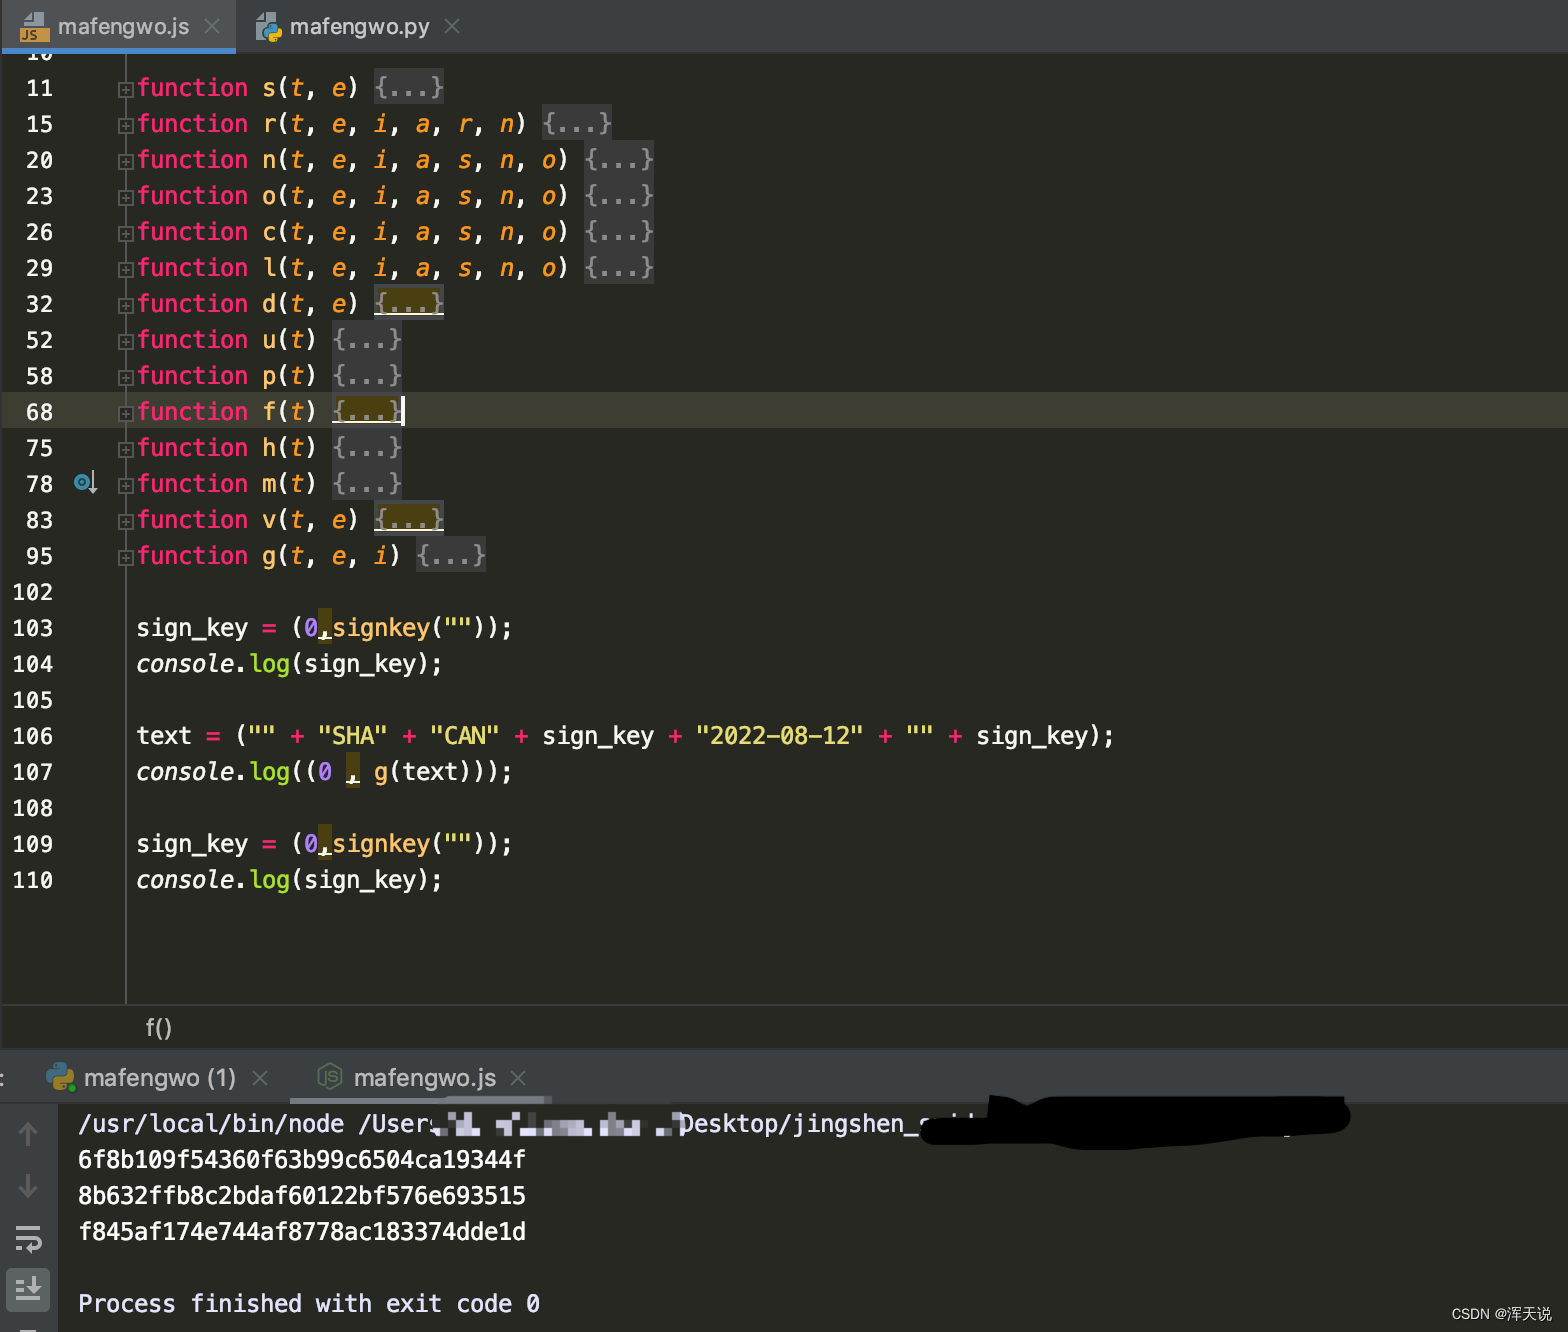
Task: Click console.log(sign_key) on line 110
Action: tap(289, 880)
